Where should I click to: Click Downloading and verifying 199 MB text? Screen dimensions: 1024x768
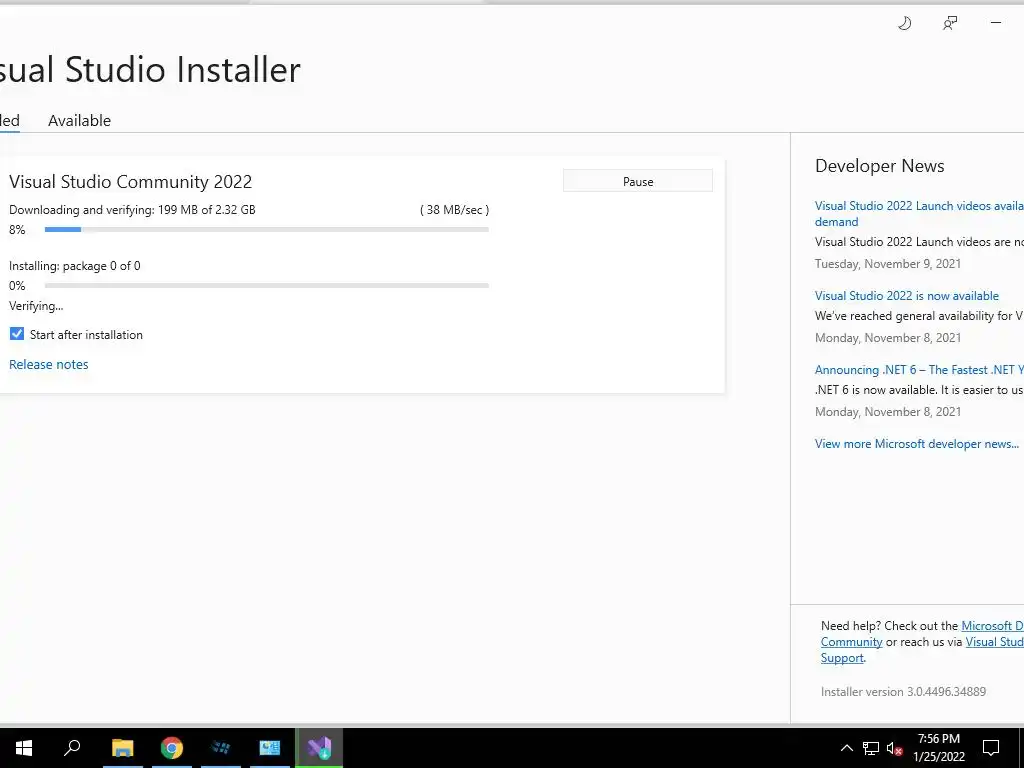click(x=132, y=210)
